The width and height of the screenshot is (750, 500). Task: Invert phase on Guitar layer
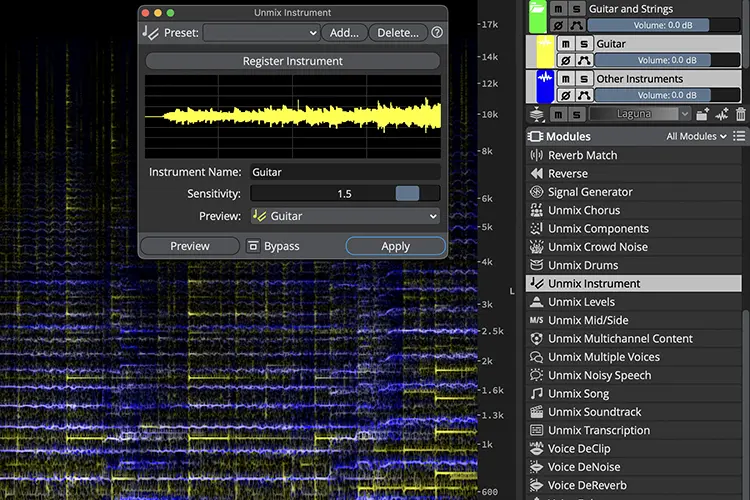click(x=565, y=60)
